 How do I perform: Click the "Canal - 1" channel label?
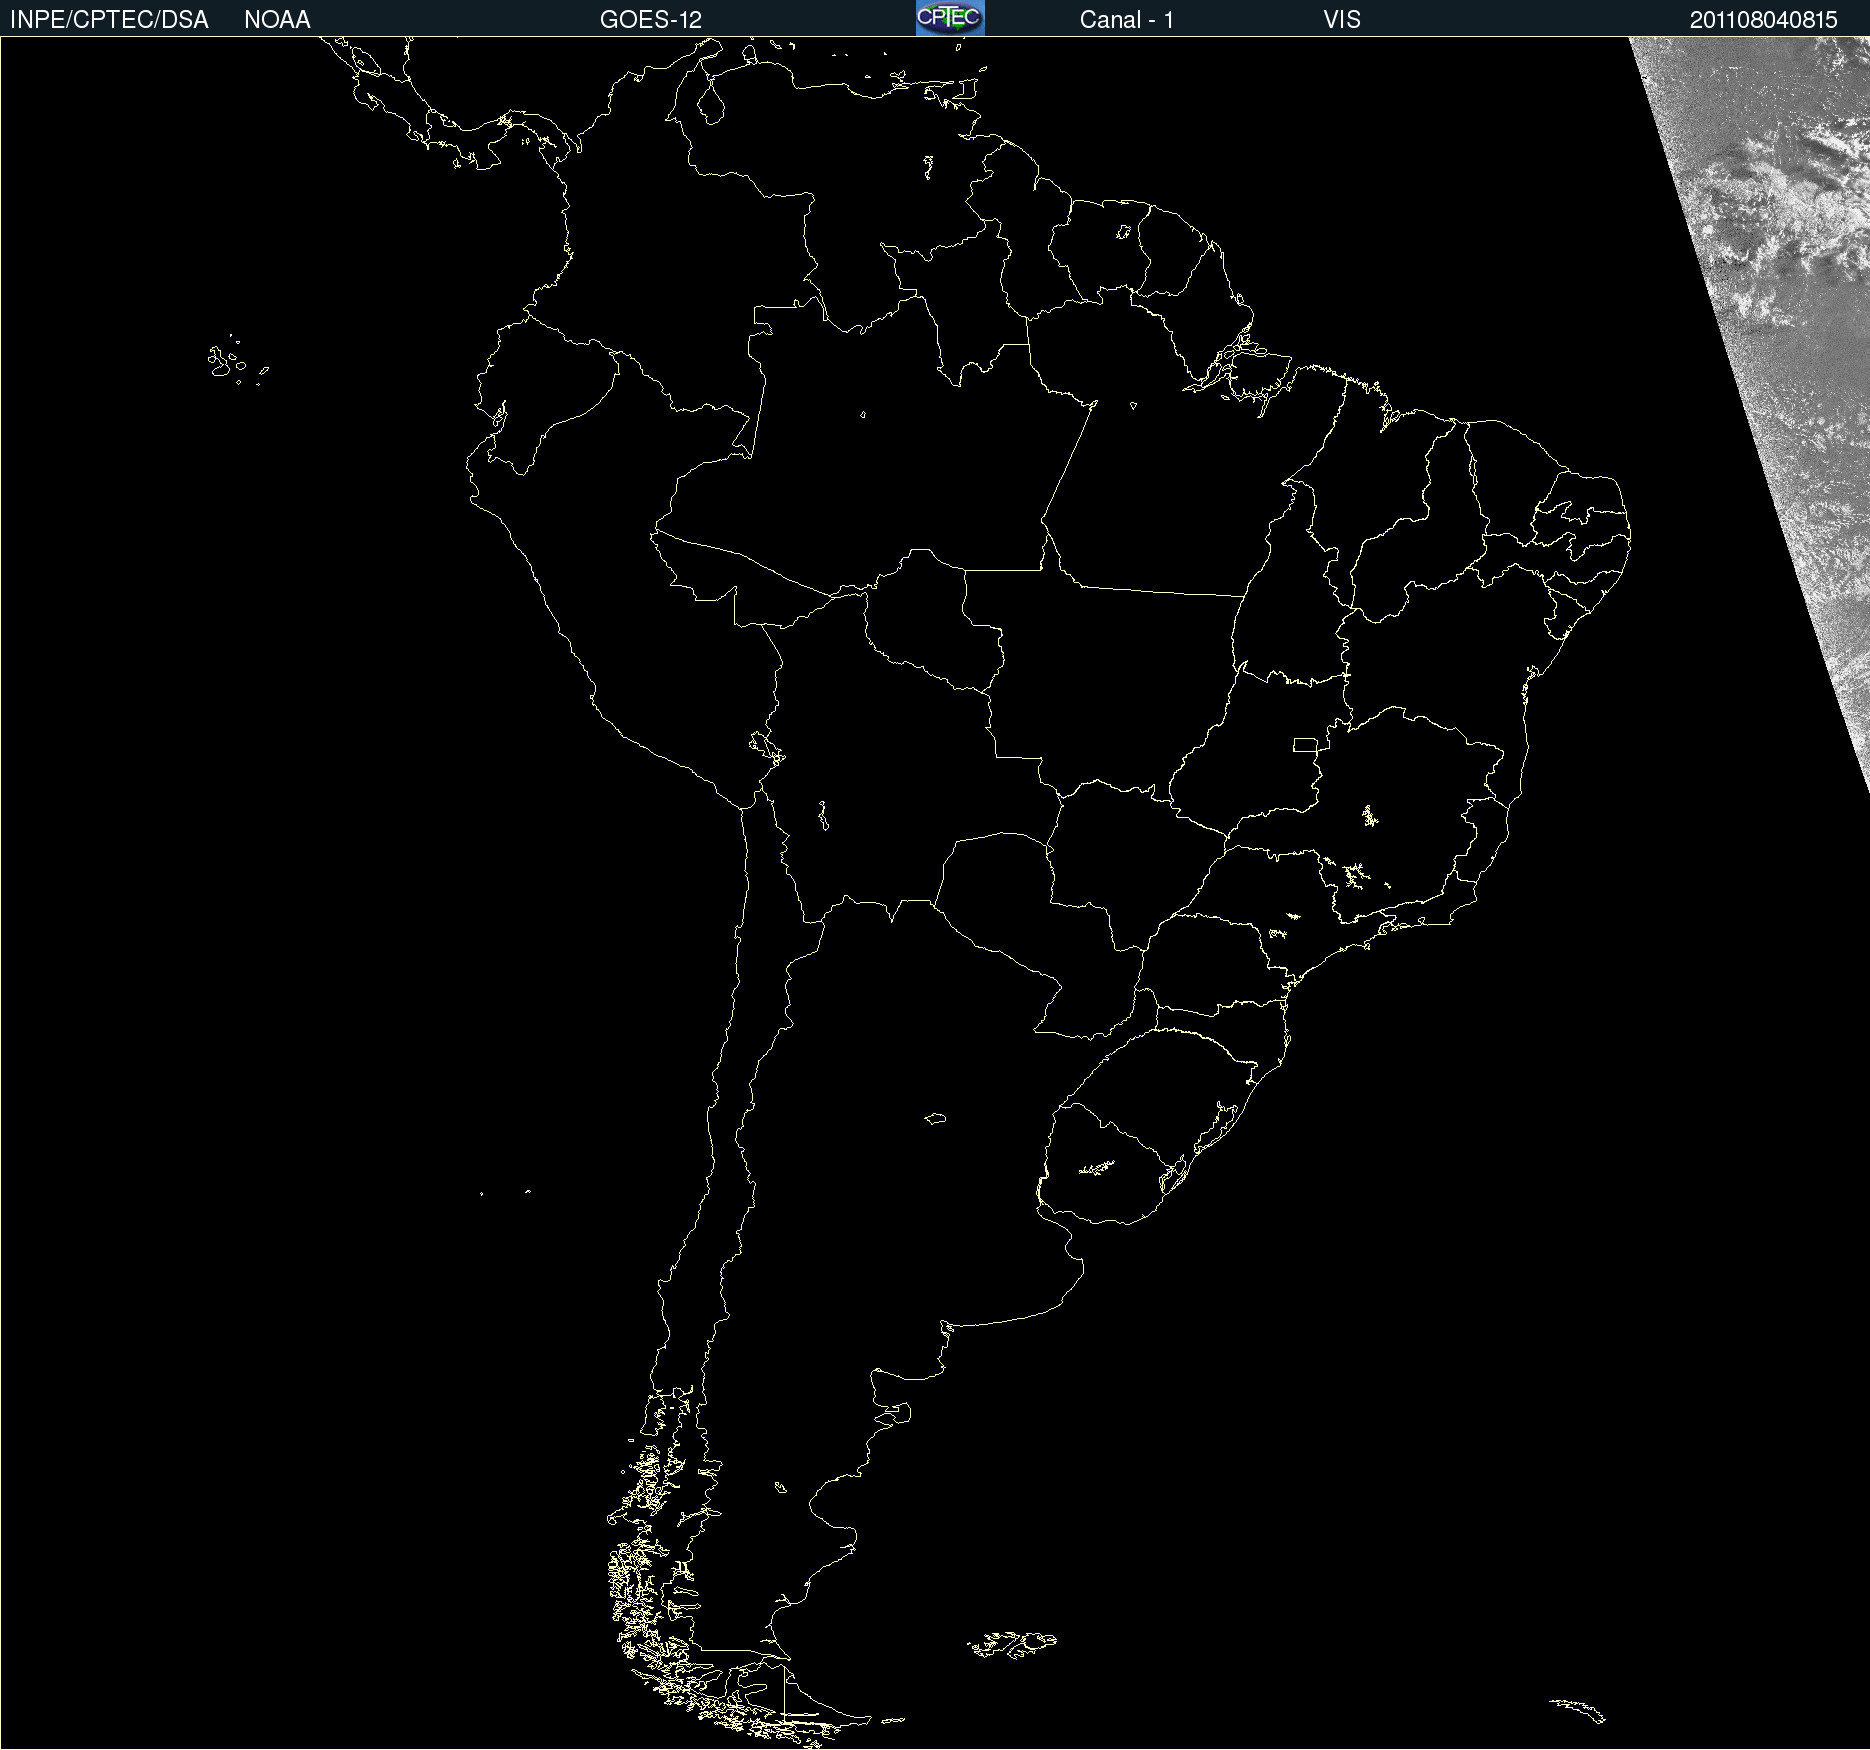click(x=1127, y=20)
